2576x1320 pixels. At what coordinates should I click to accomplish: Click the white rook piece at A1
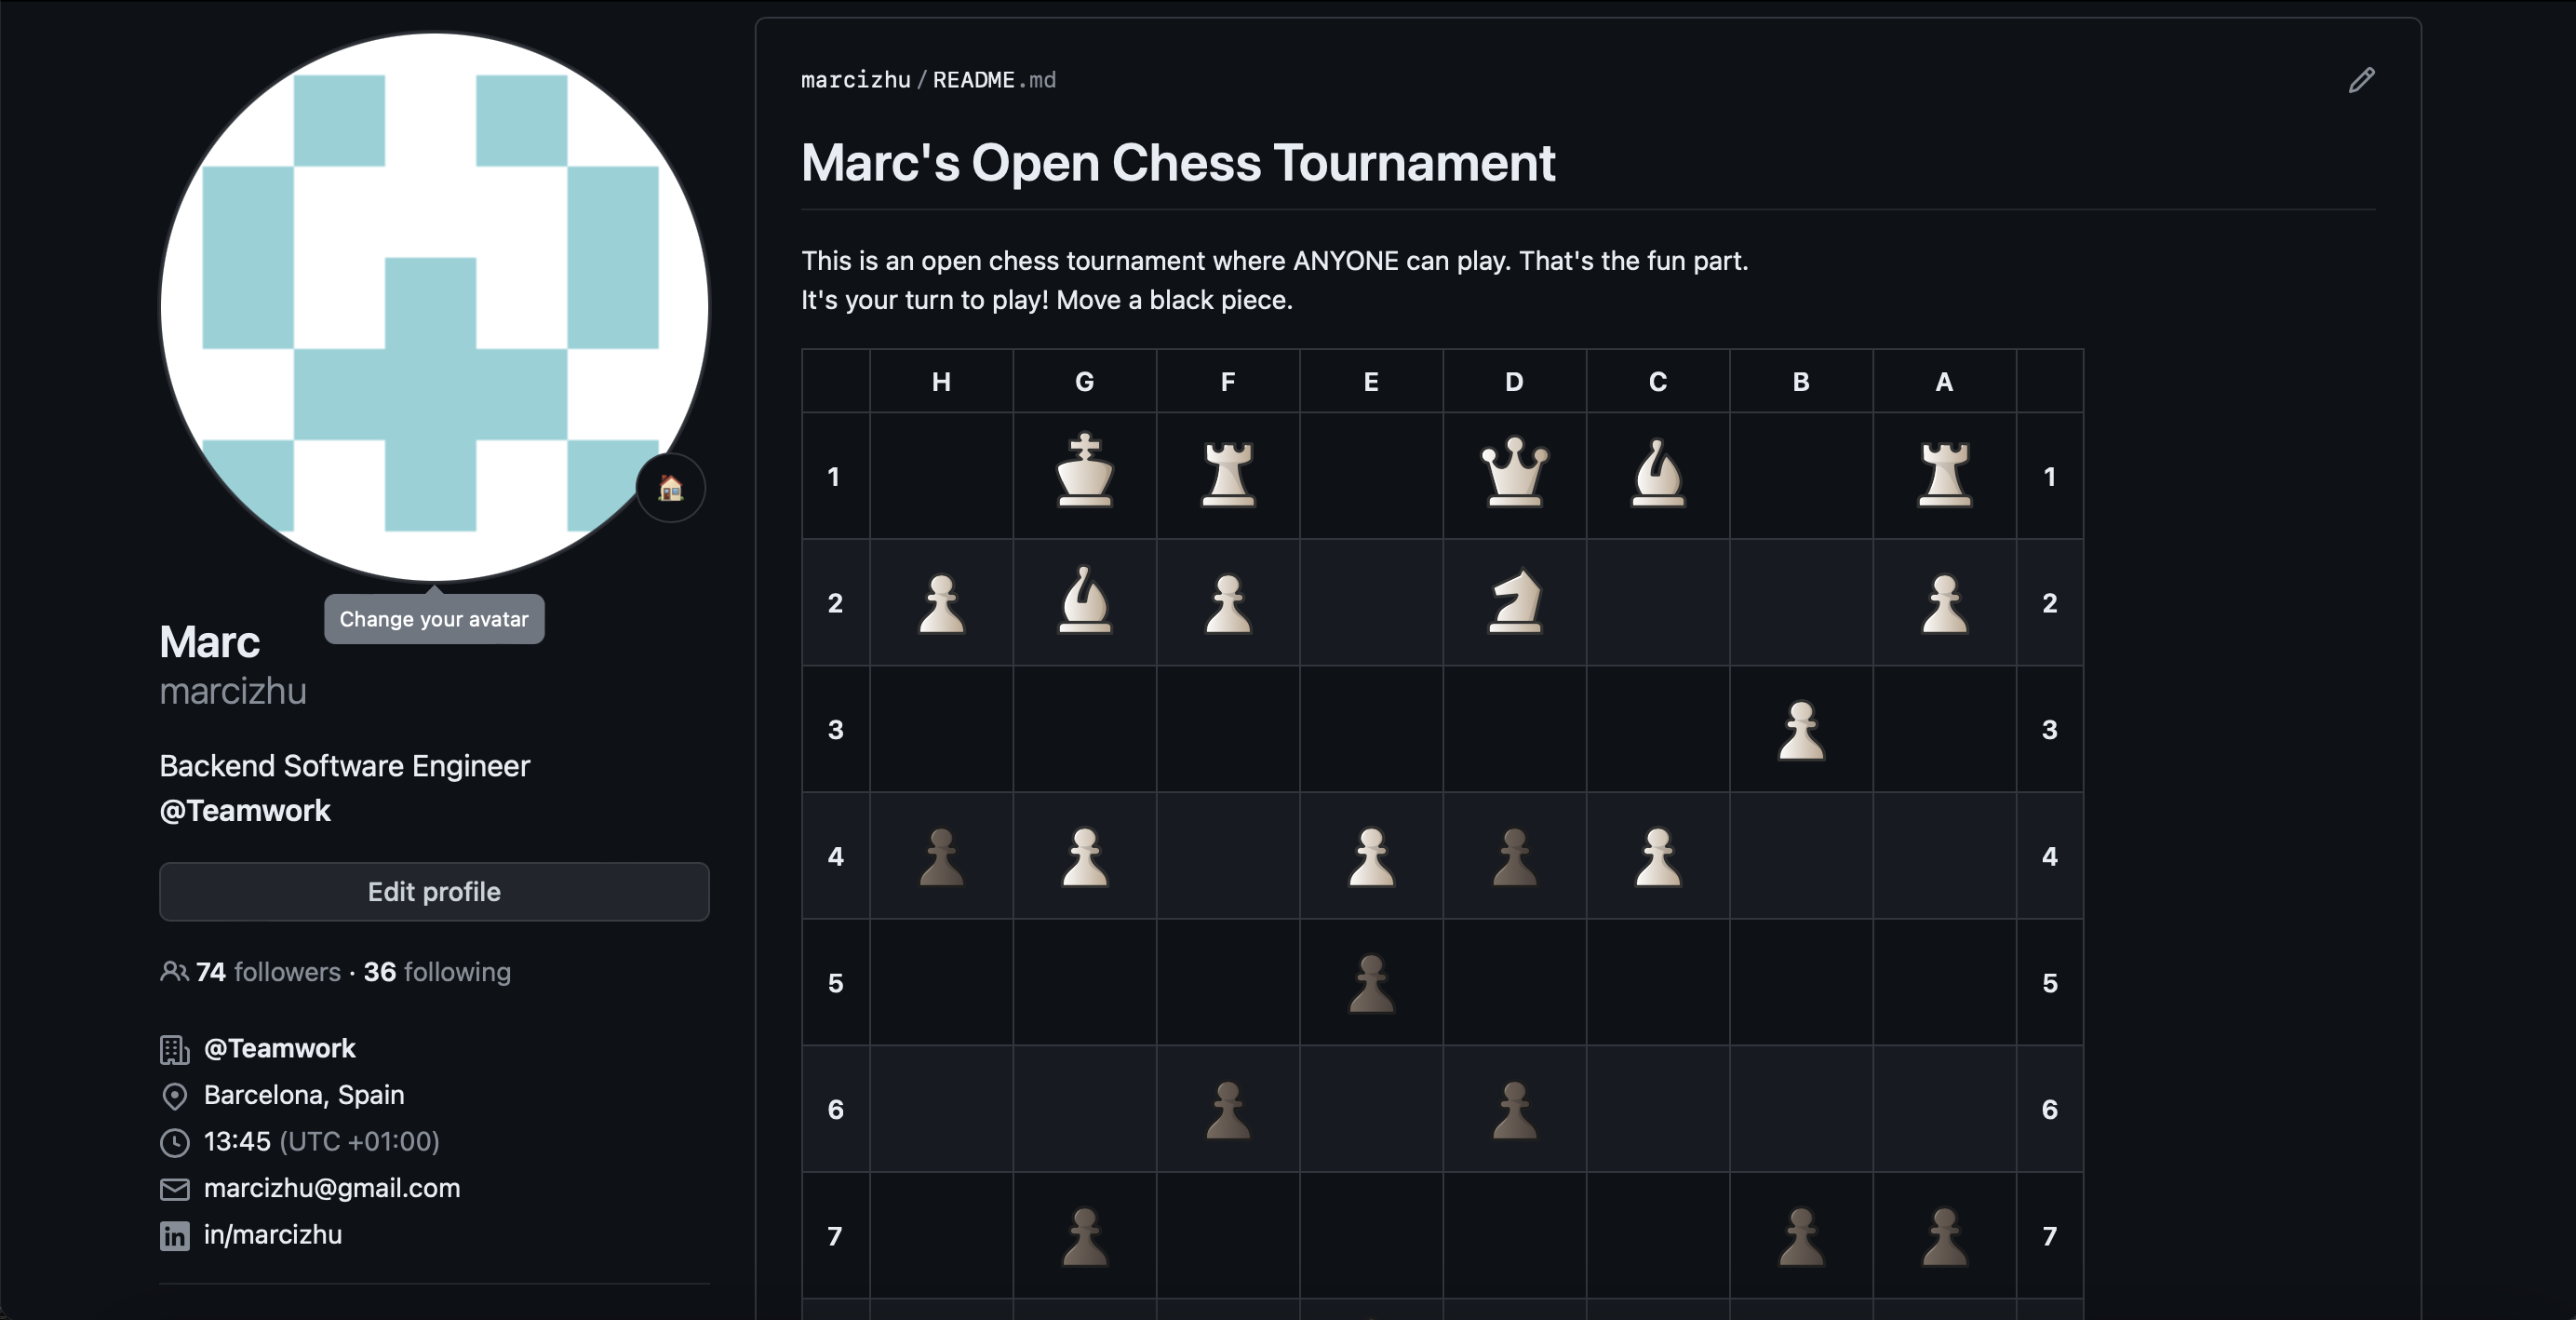click(1943, 477)
